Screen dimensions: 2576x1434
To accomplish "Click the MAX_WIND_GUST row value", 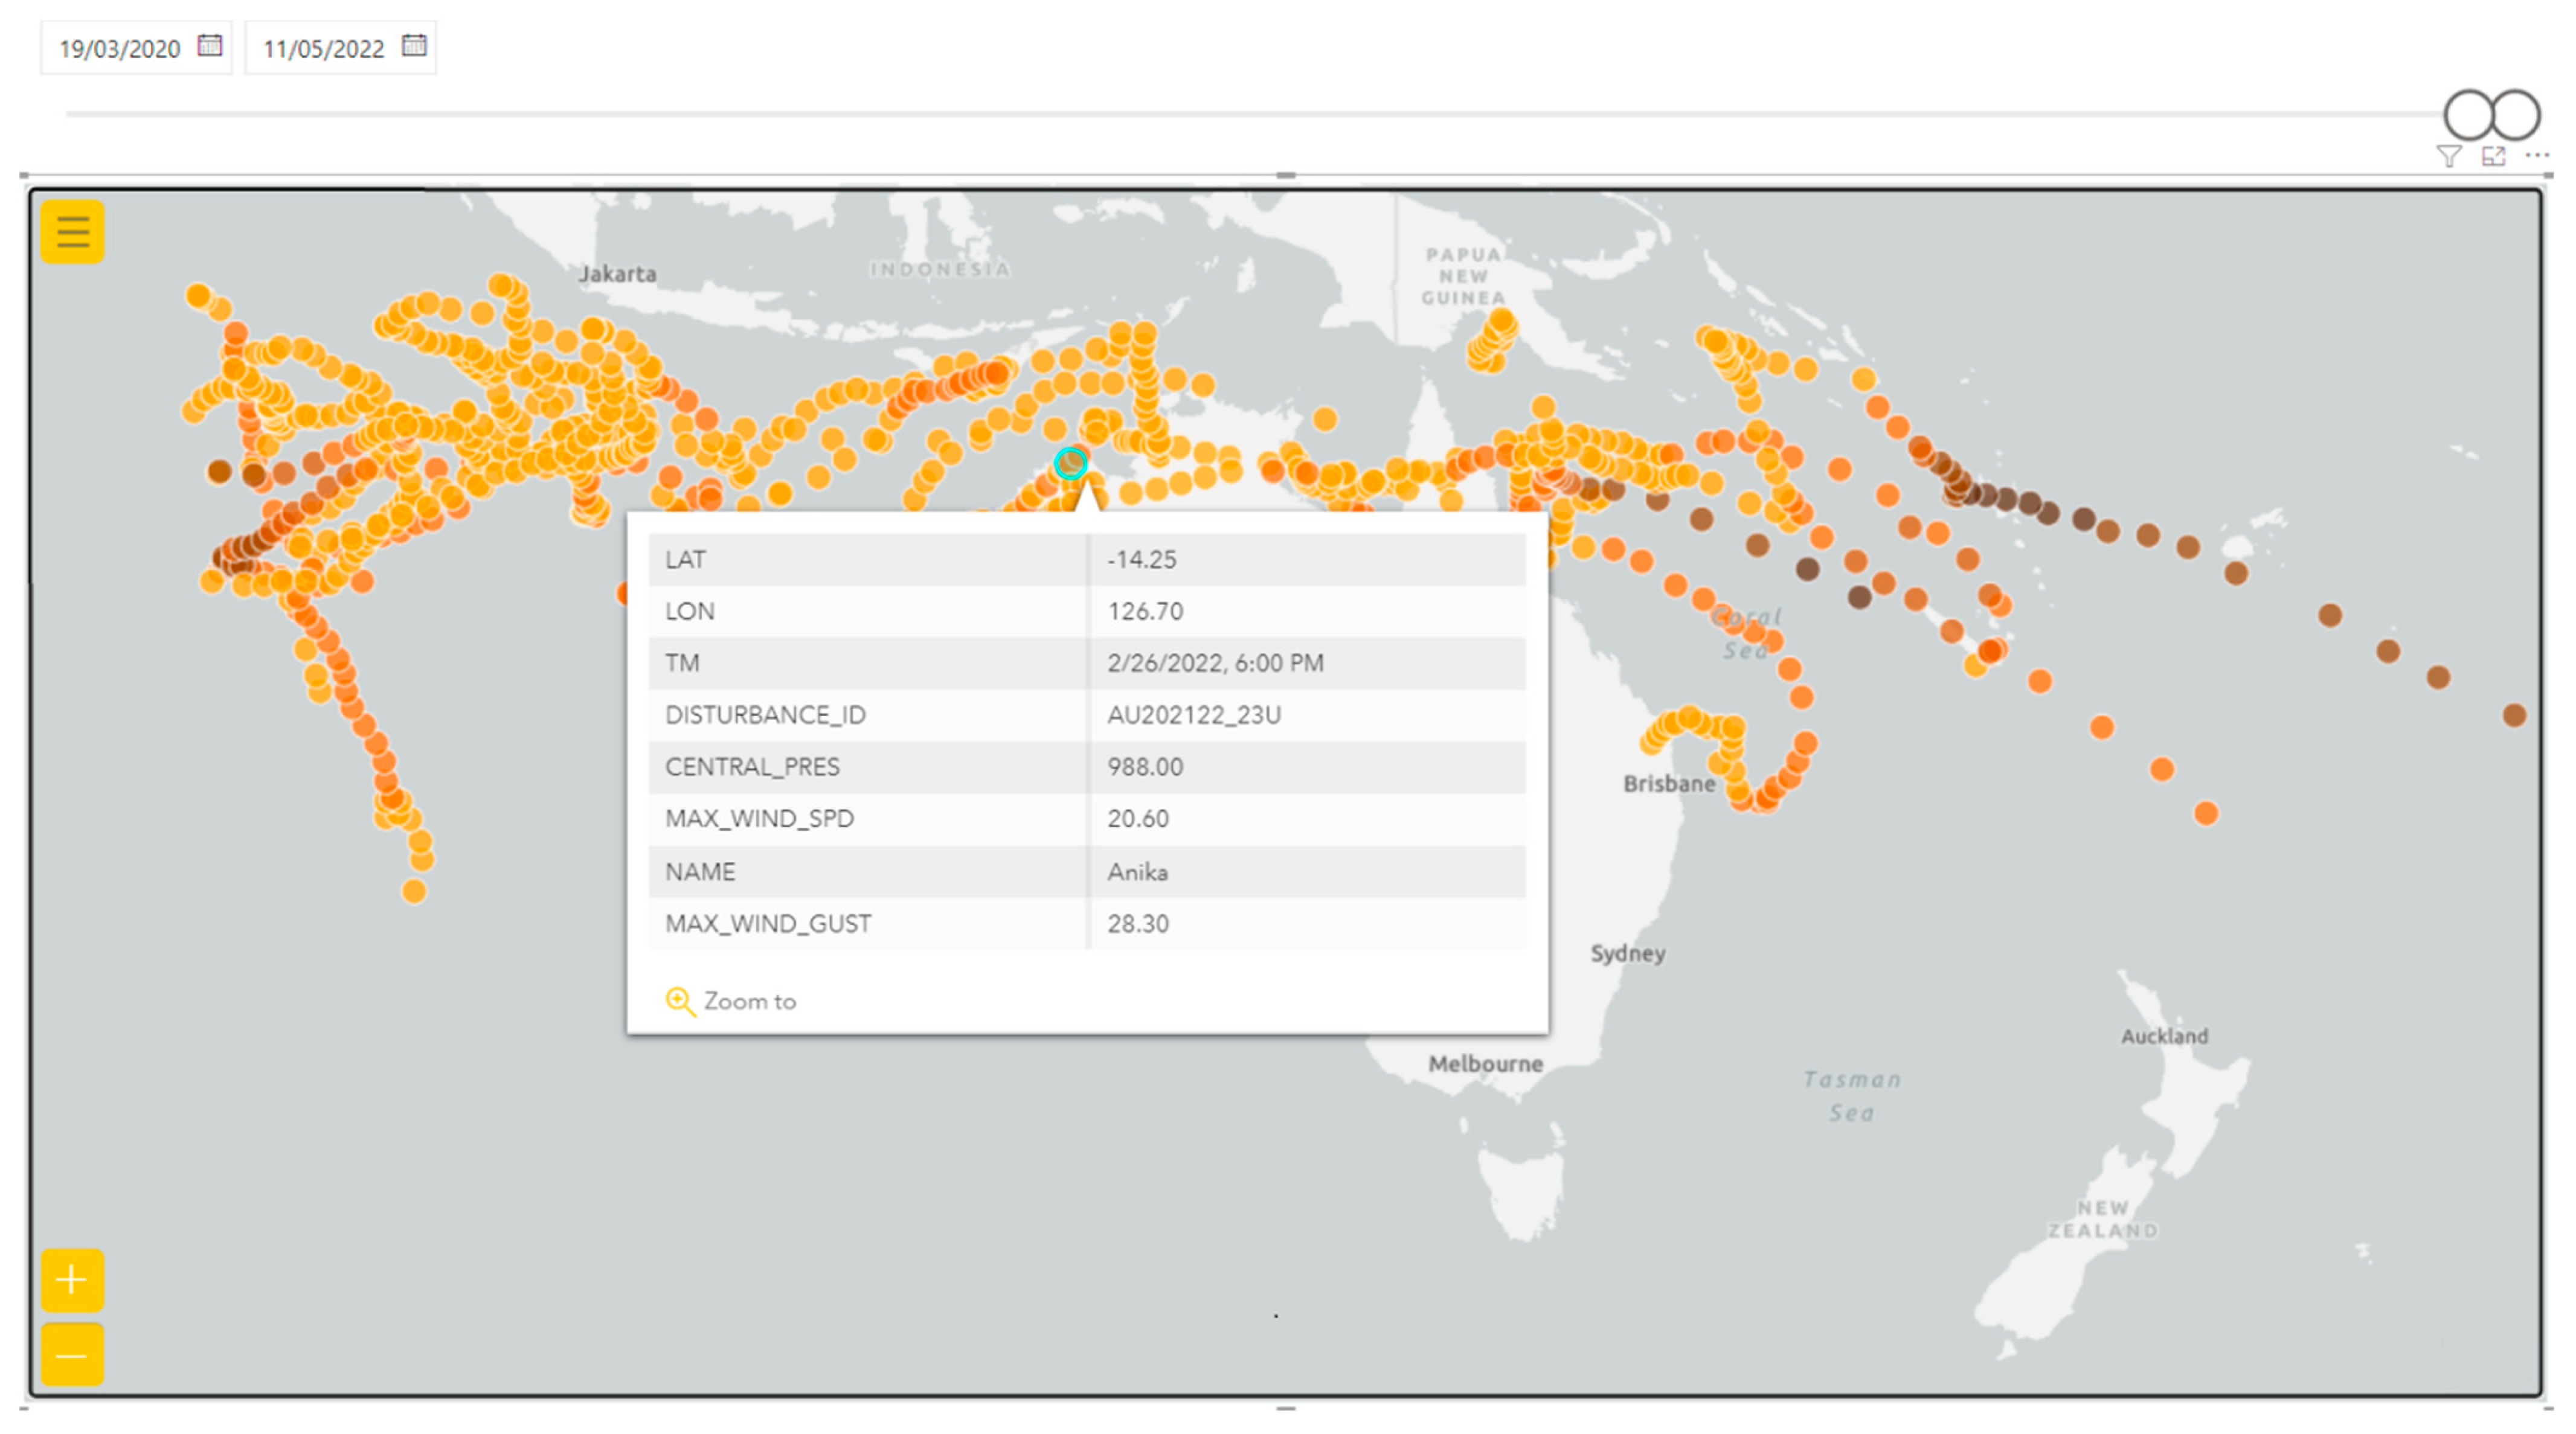I will (1138, 923).
